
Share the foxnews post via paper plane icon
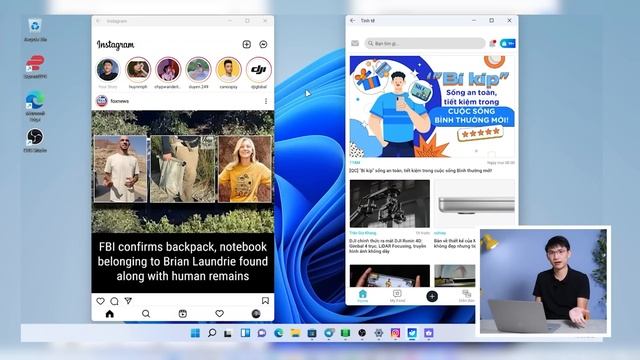(128, 301)
